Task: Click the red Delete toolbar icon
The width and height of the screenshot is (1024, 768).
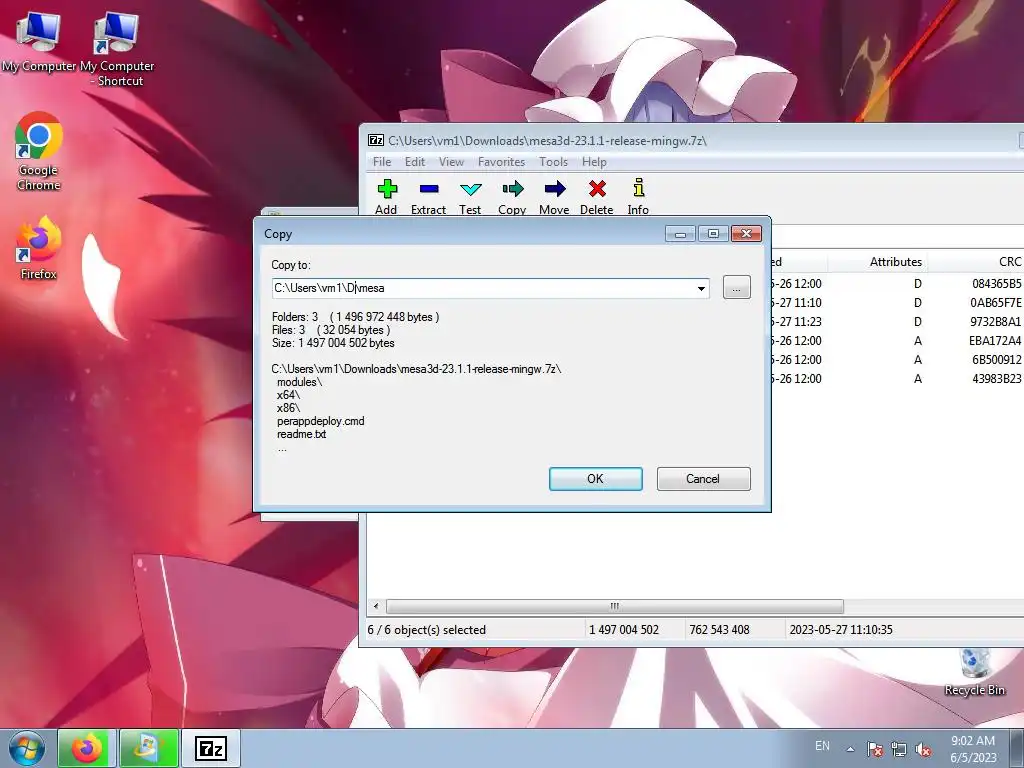Action: pos(596,197)
